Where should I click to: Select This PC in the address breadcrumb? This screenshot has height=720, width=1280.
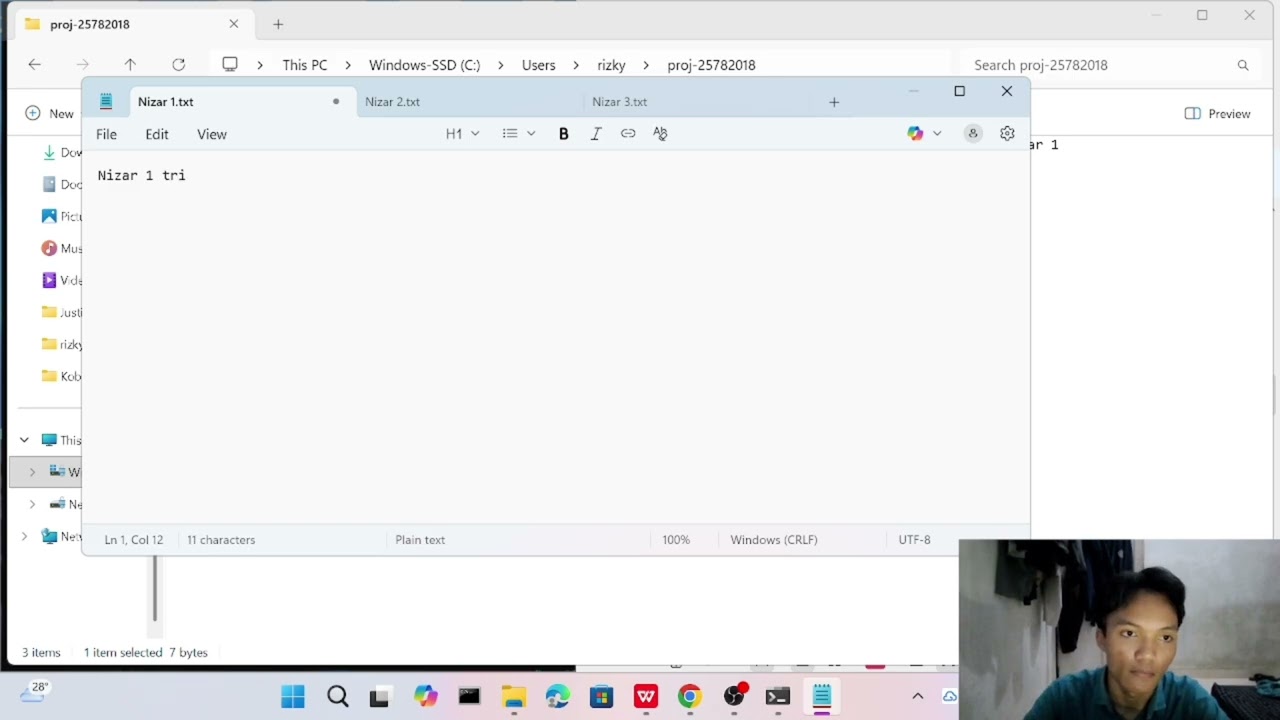point(305,65)
